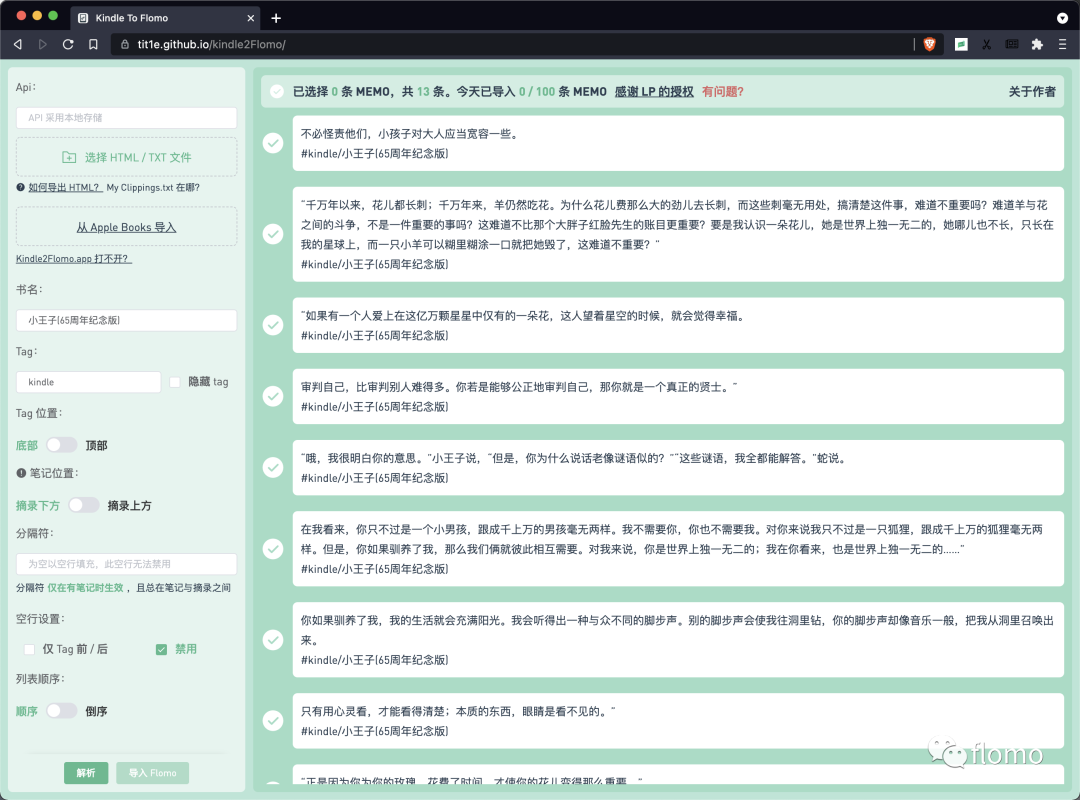
Task: Reload the Kindle To Flomo page
Action: (68, 44)
